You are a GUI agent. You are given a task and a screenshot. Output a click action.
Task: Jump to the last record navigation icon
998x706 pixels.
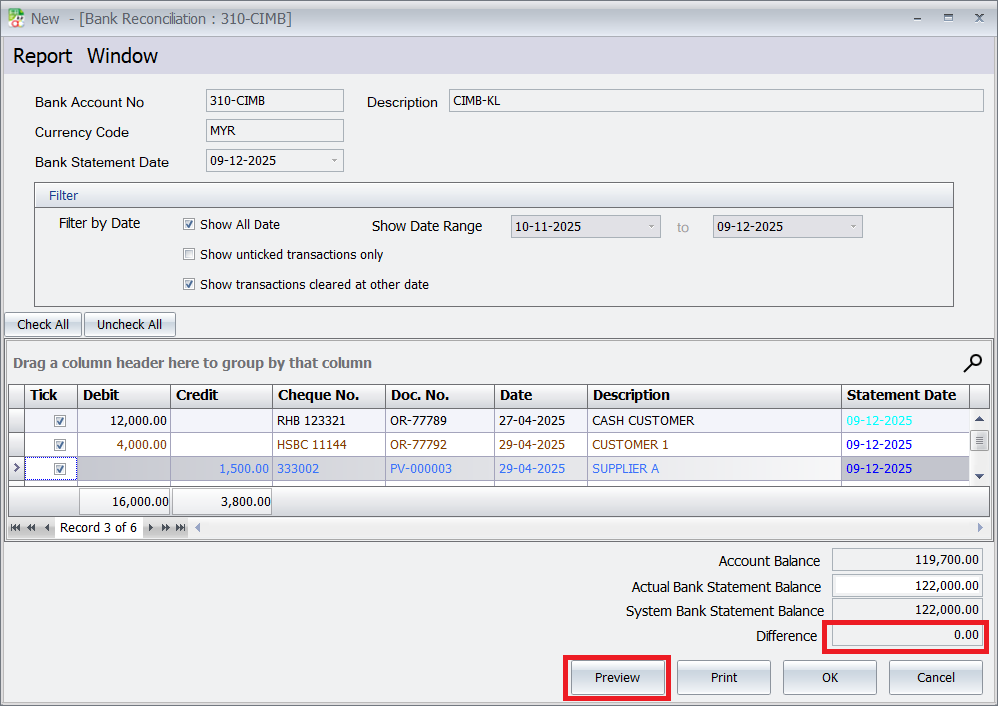(178, 527)
